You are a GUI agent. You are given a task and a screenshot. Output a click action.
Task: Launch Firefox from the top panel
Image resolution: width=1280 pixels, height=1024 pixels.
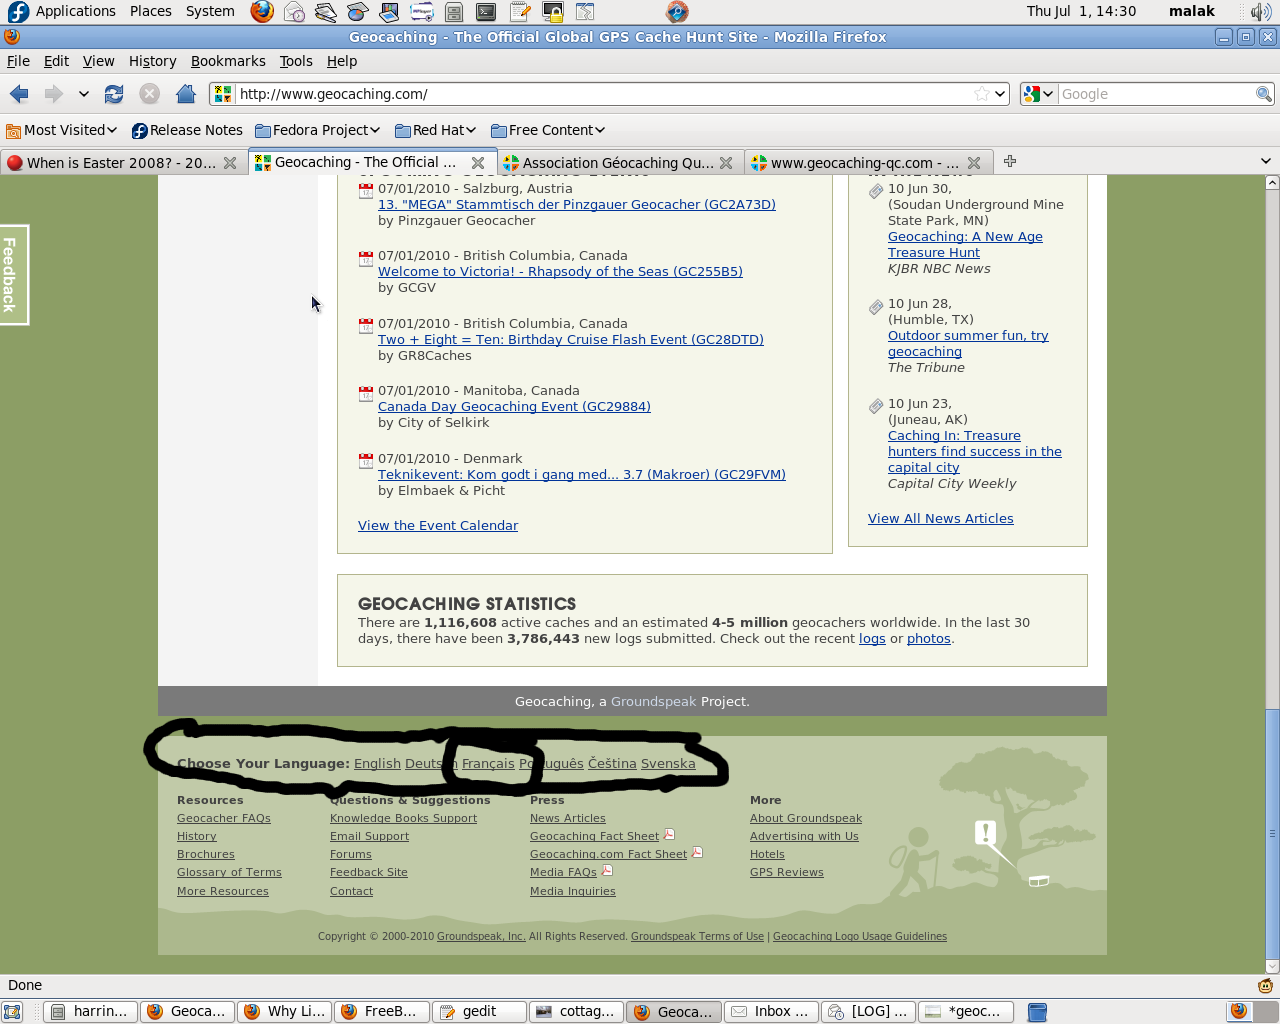point(262,12)
